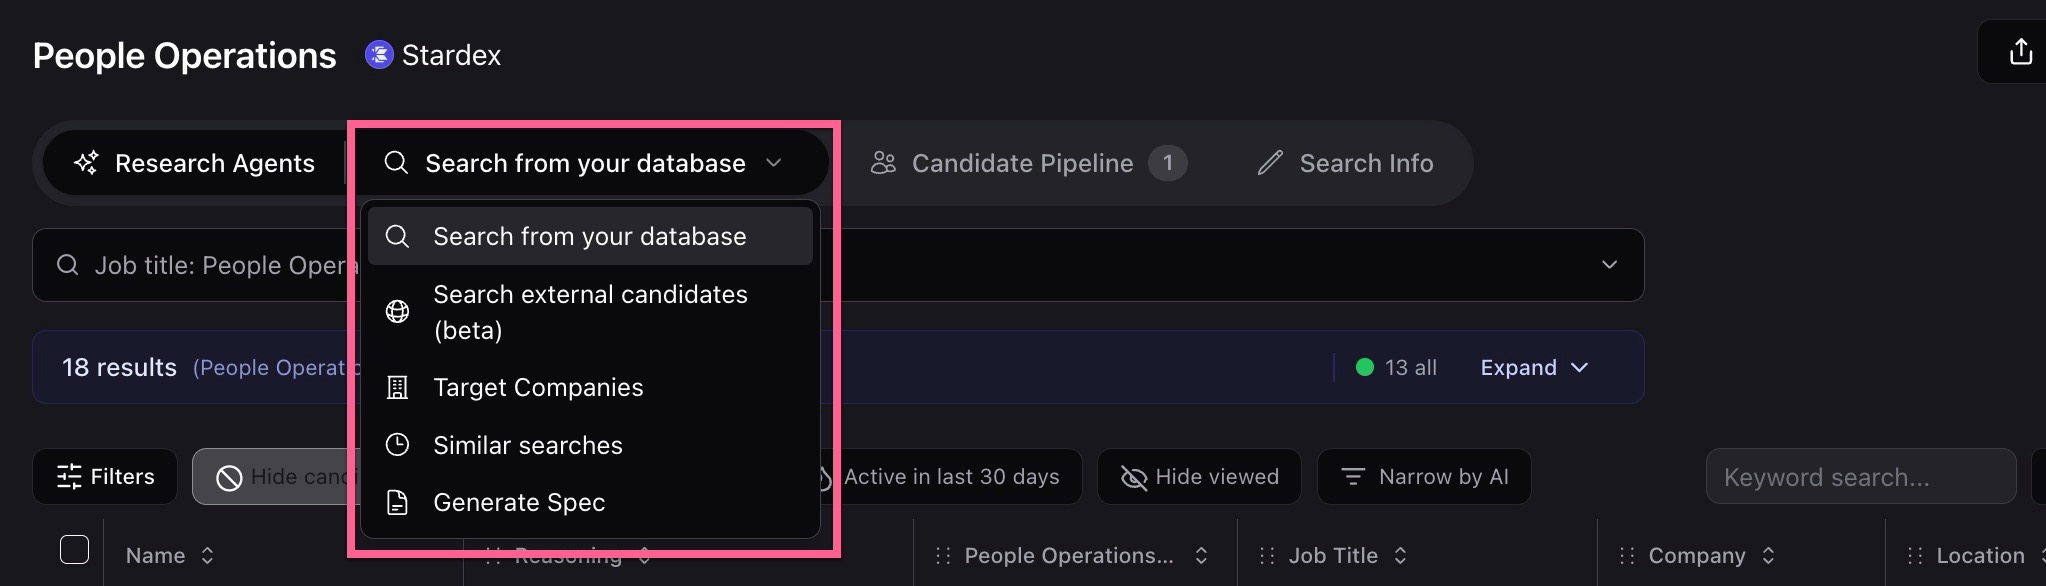Image resolution: width=2046 pixels, height=586 pixels.
Task: Click the magnifier icon in Job title field
Action: (68, 265)
